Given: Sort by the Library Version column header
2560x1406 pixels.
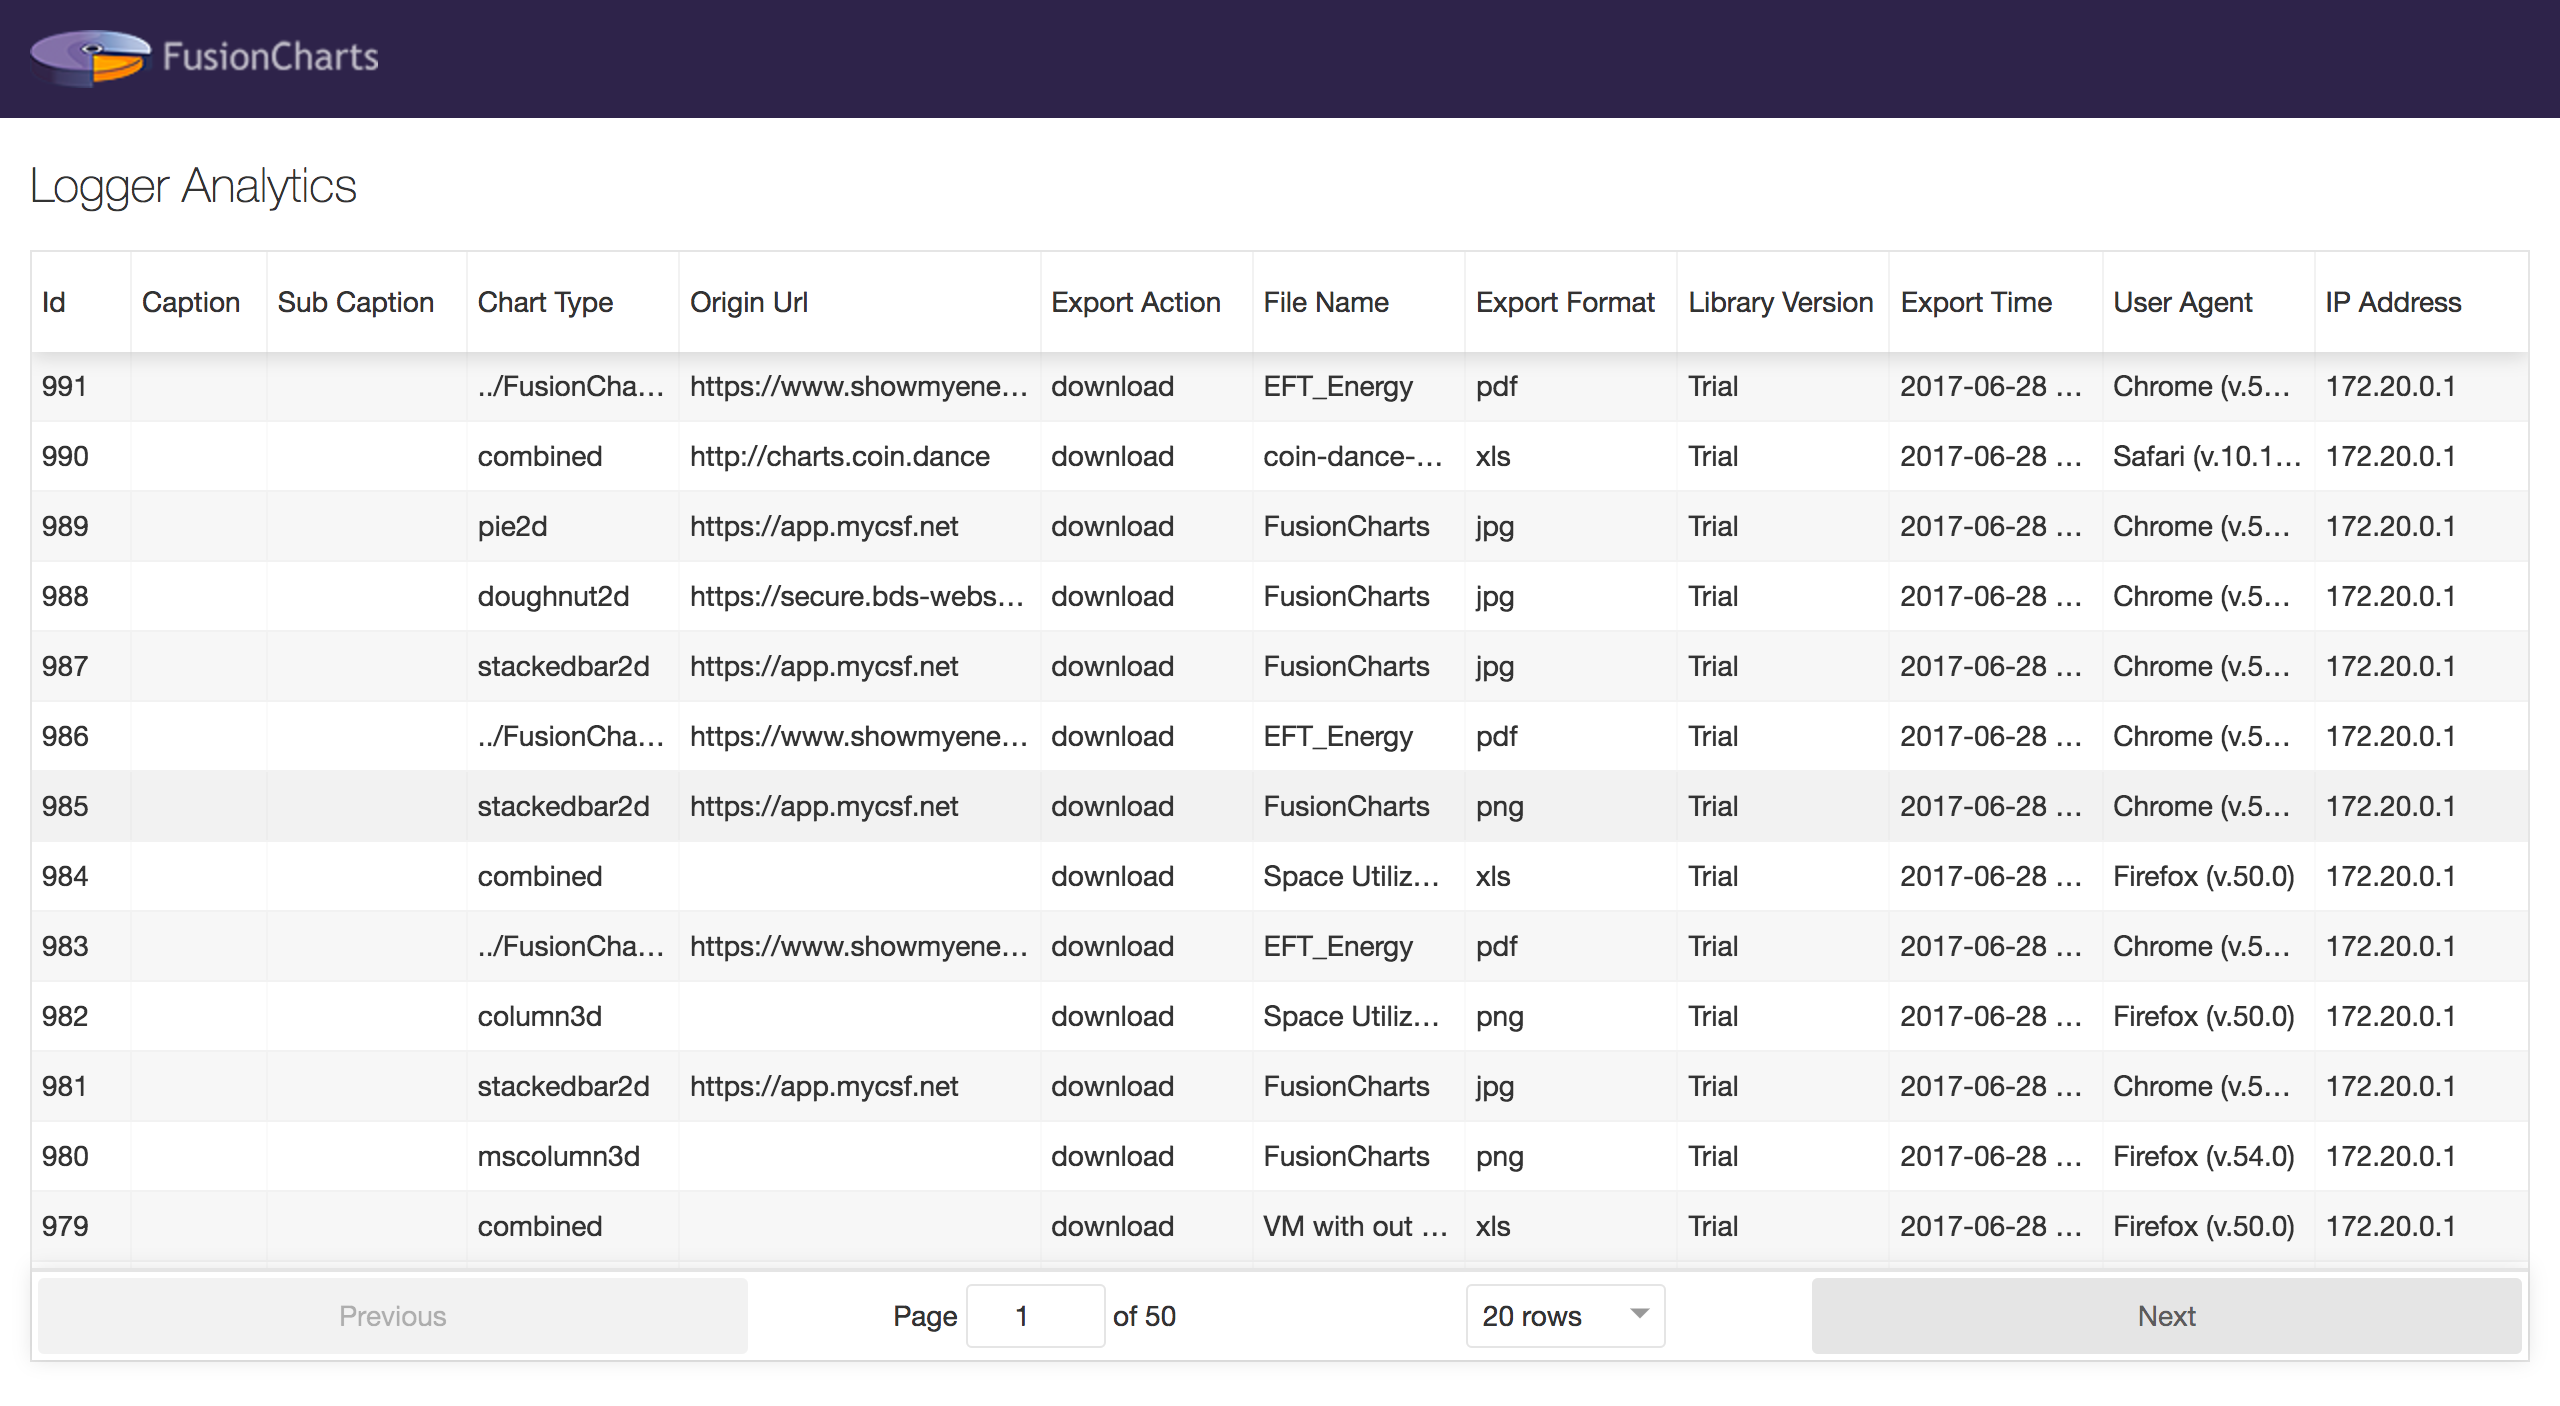Looking at the screenshot, I should [x=1780, y=302].
